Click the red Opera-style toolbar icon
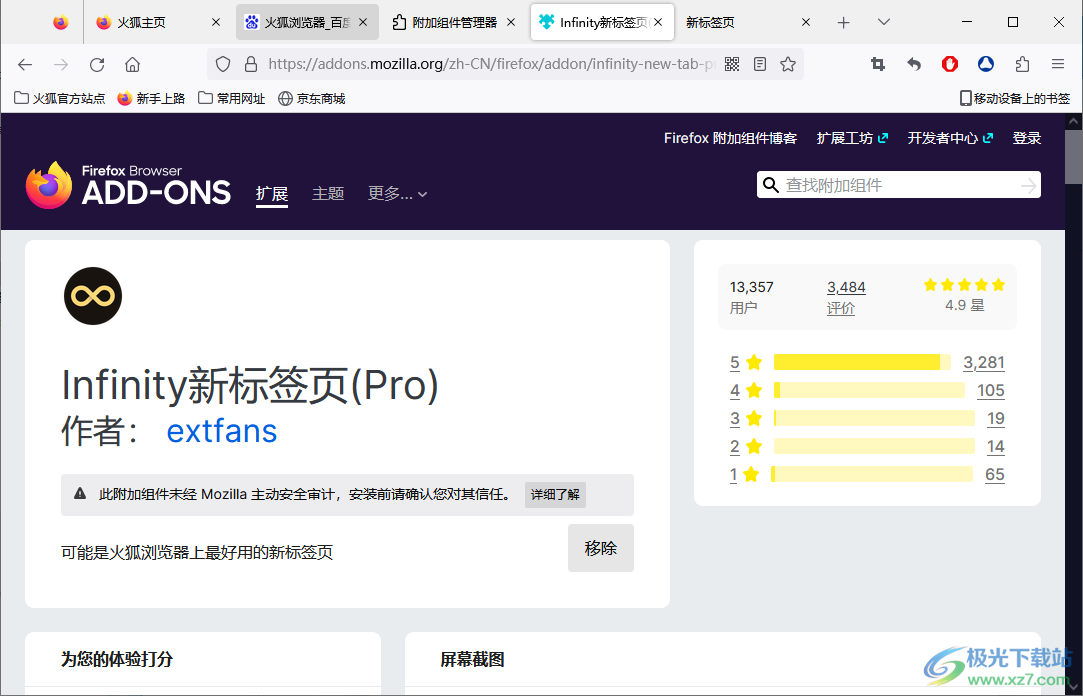The height and width of the screenshot is (696, 1083). 950,64
